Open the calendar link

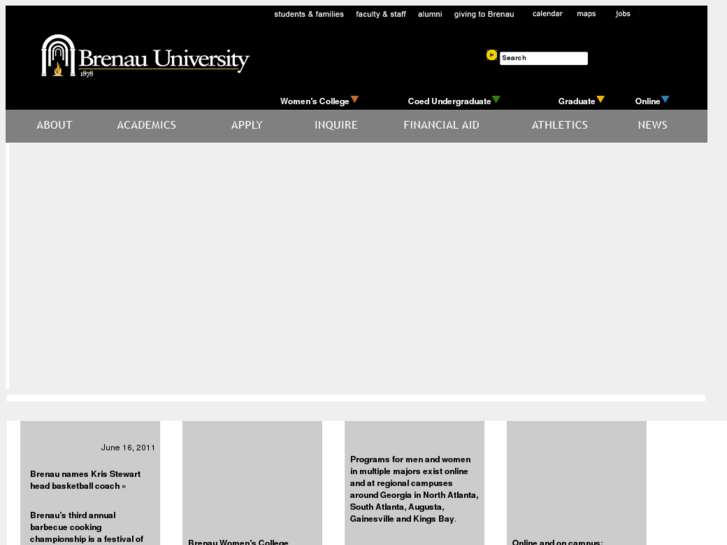(x=547, y=14)
